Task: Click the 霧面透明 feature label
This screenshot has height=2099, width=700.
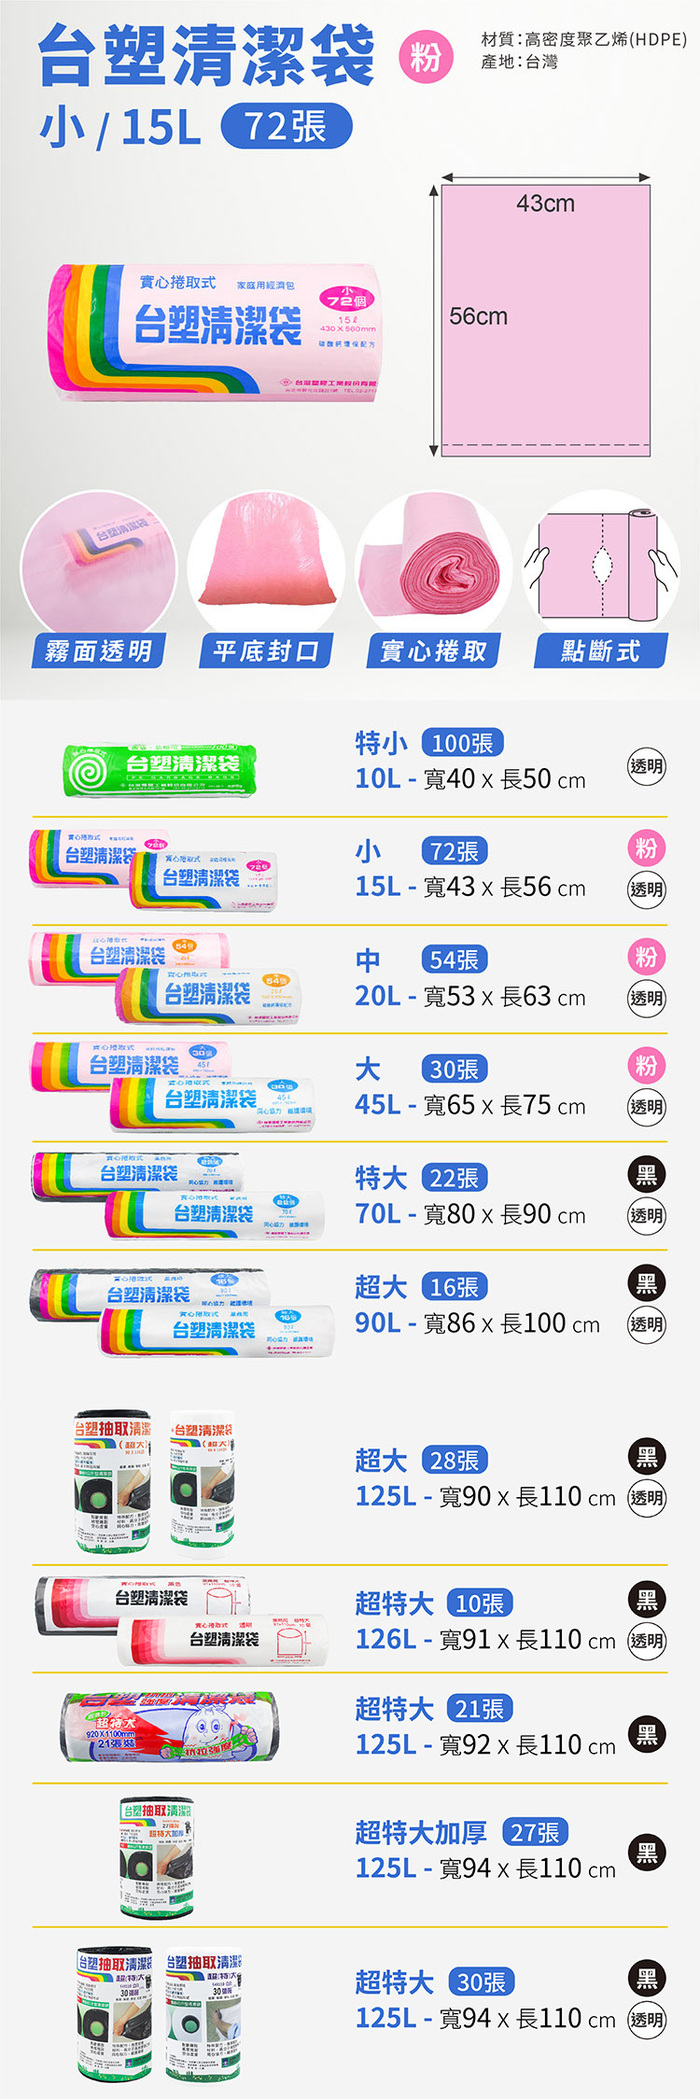Action: point(98,651)
